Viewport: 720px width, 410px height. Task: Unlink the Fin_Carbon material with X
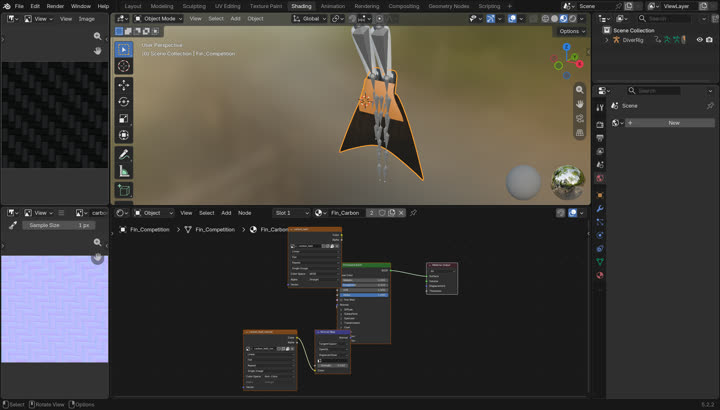pos(401,213)
